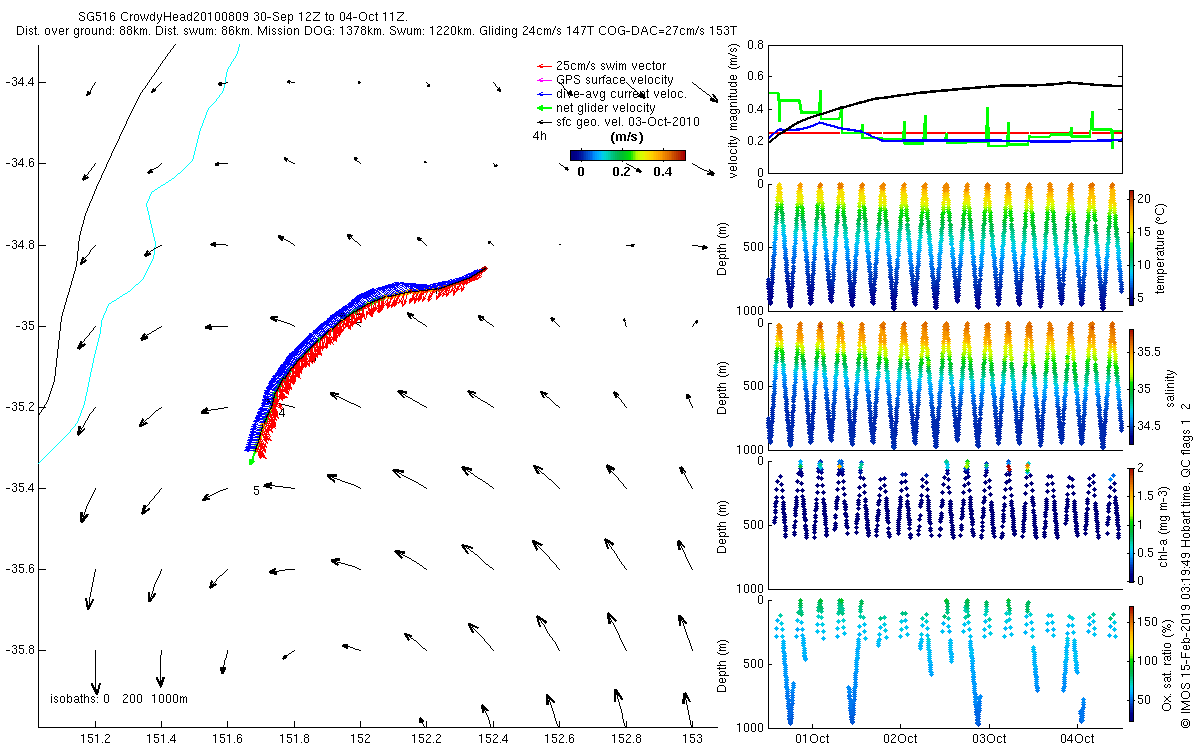Viewport: 1200px width, 750px height.
Task: Click the '-34.4' latitude tick label
Action: coord(21,81)
